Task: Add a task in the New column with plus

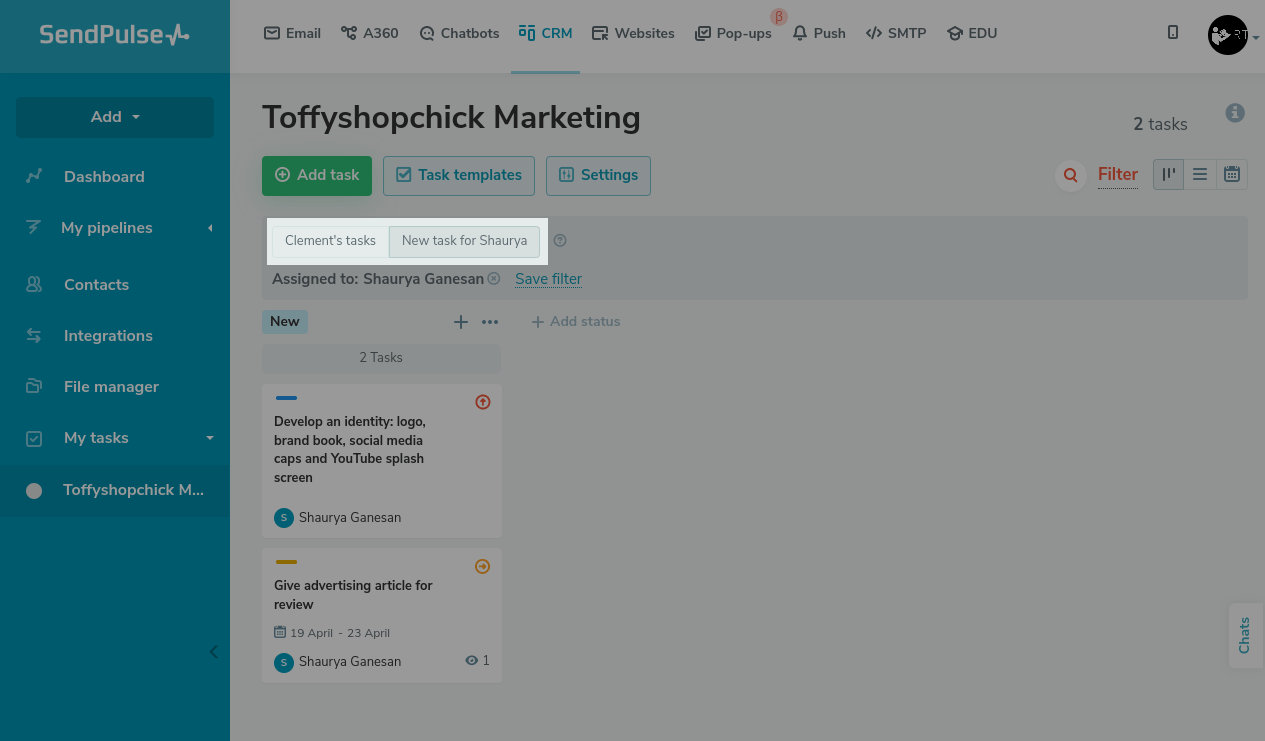Action: tap(461, 322)
